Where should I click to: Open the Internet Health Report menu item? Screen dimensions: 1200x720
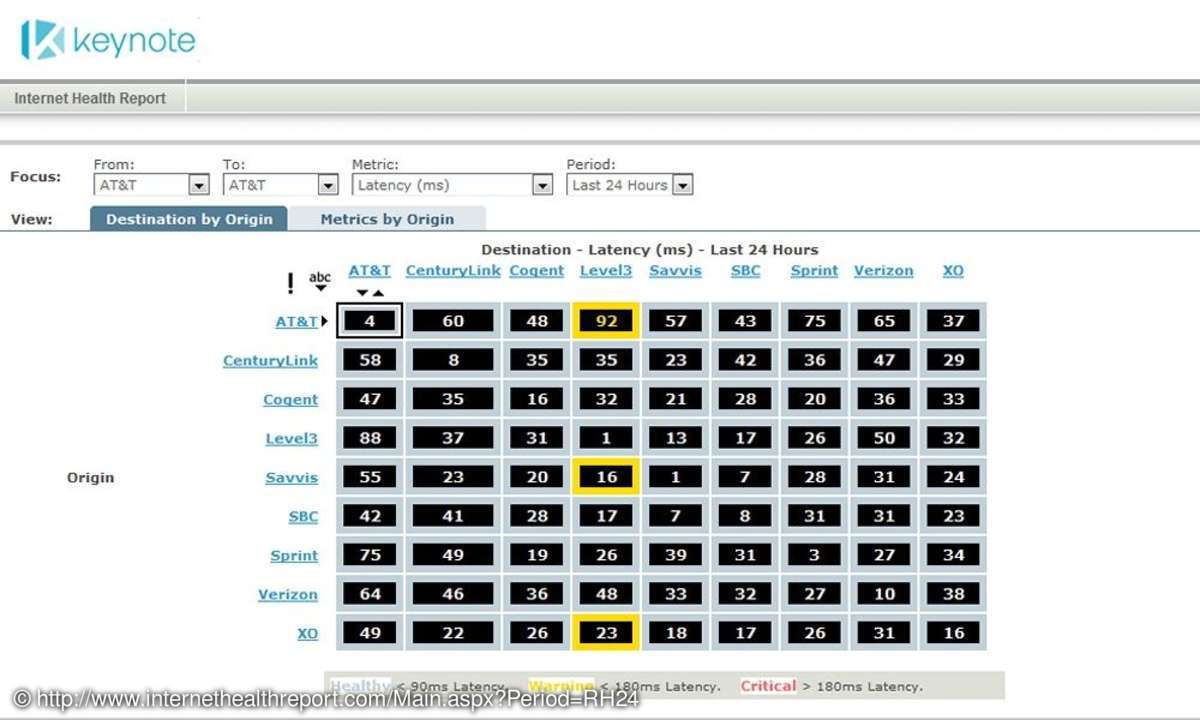90,98
